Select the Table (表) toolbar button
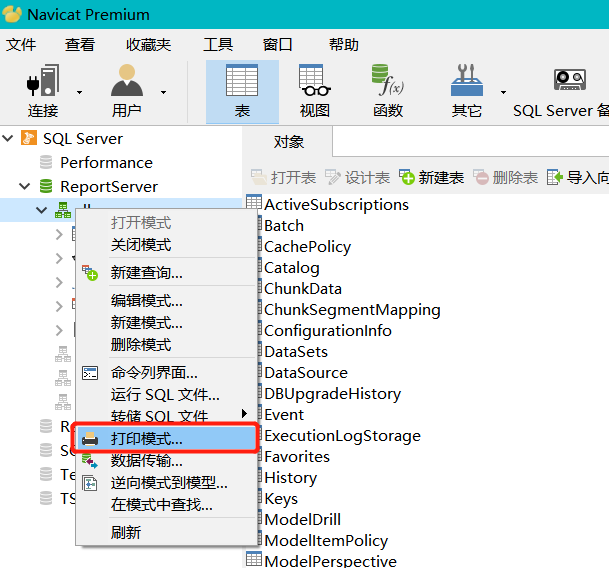The image size is (609, 568). click(242, 92)
